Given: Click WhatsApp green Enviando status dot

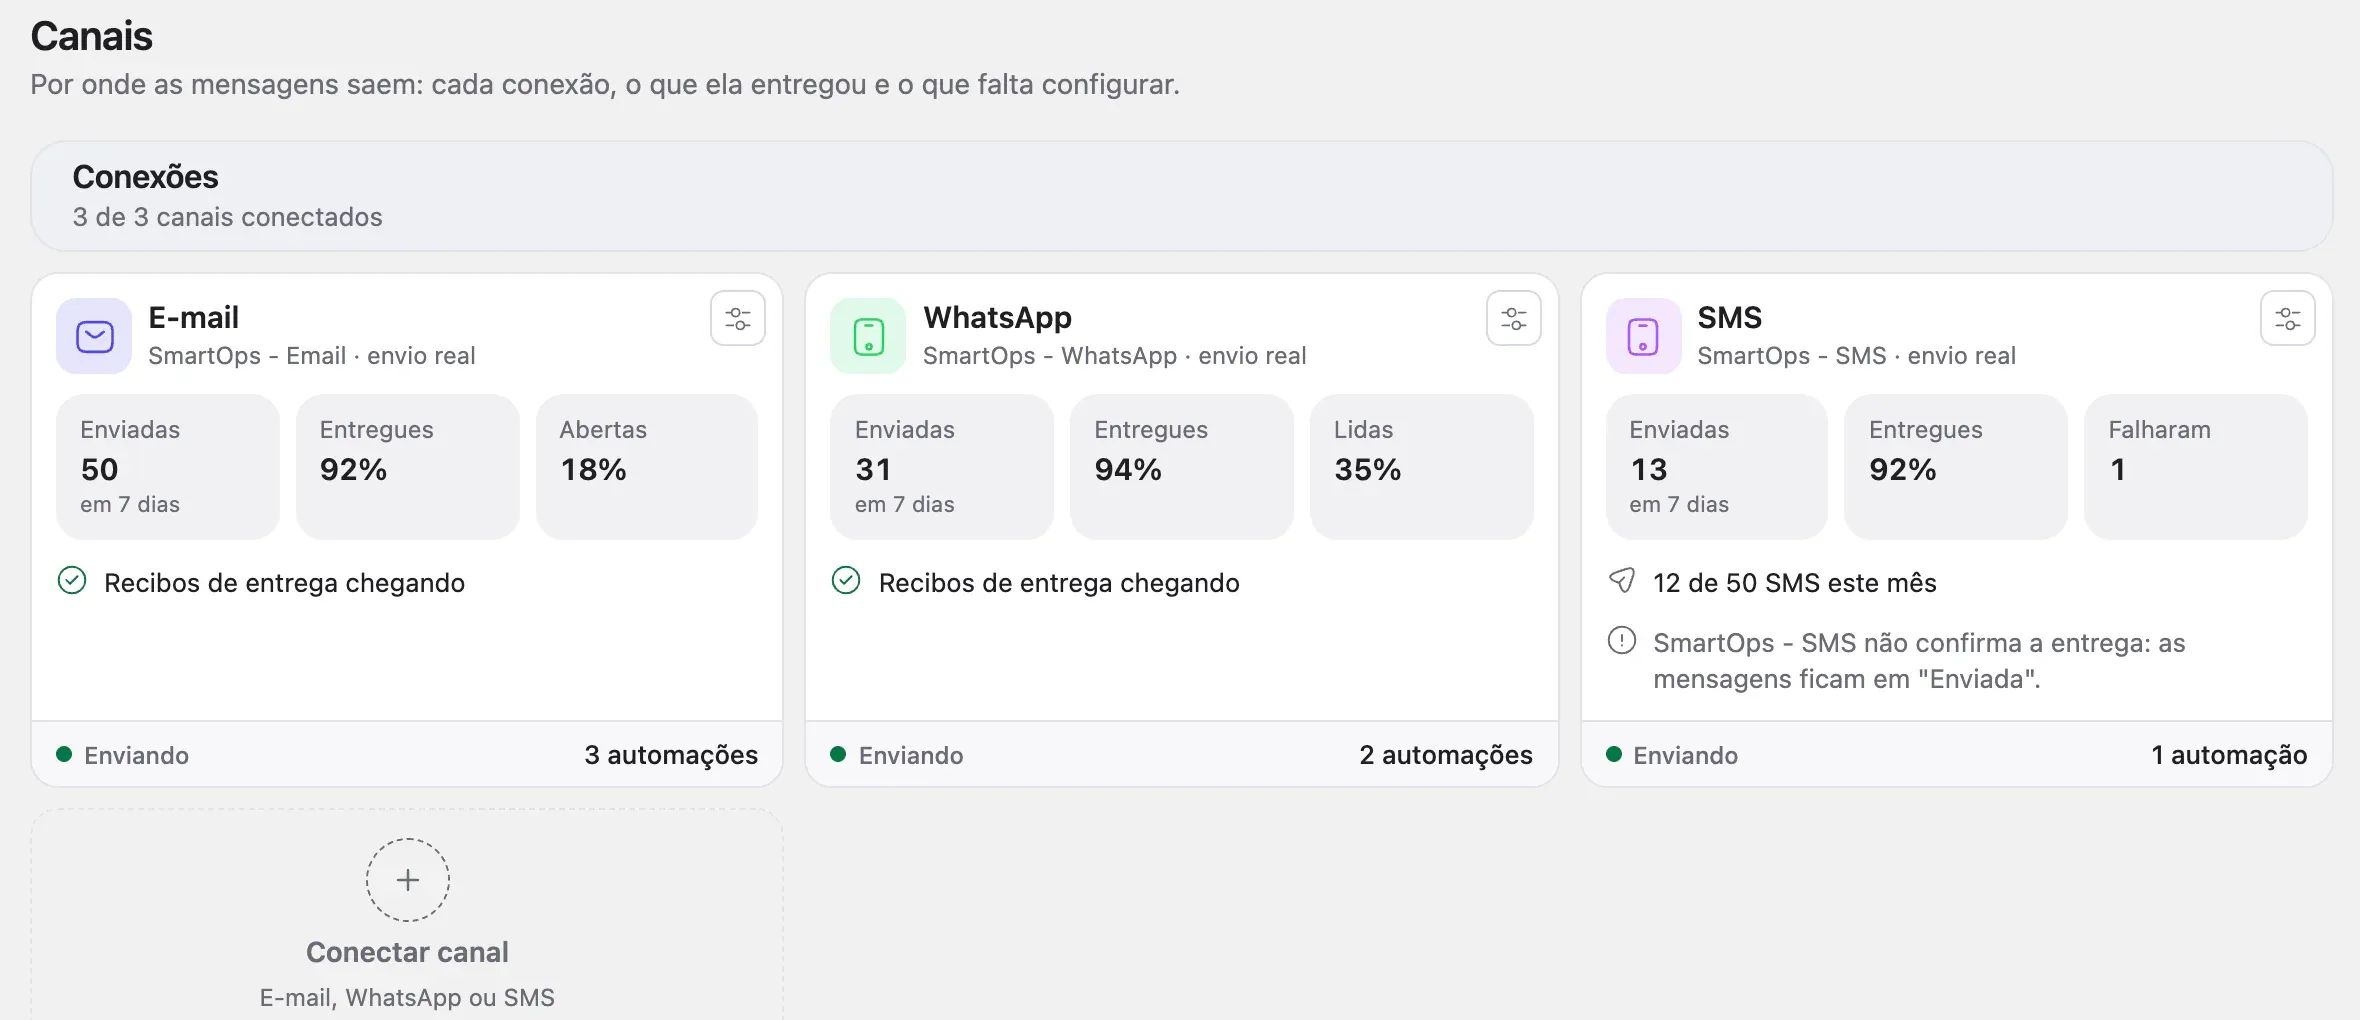Looking at the screenshot, I should [838, 754].
